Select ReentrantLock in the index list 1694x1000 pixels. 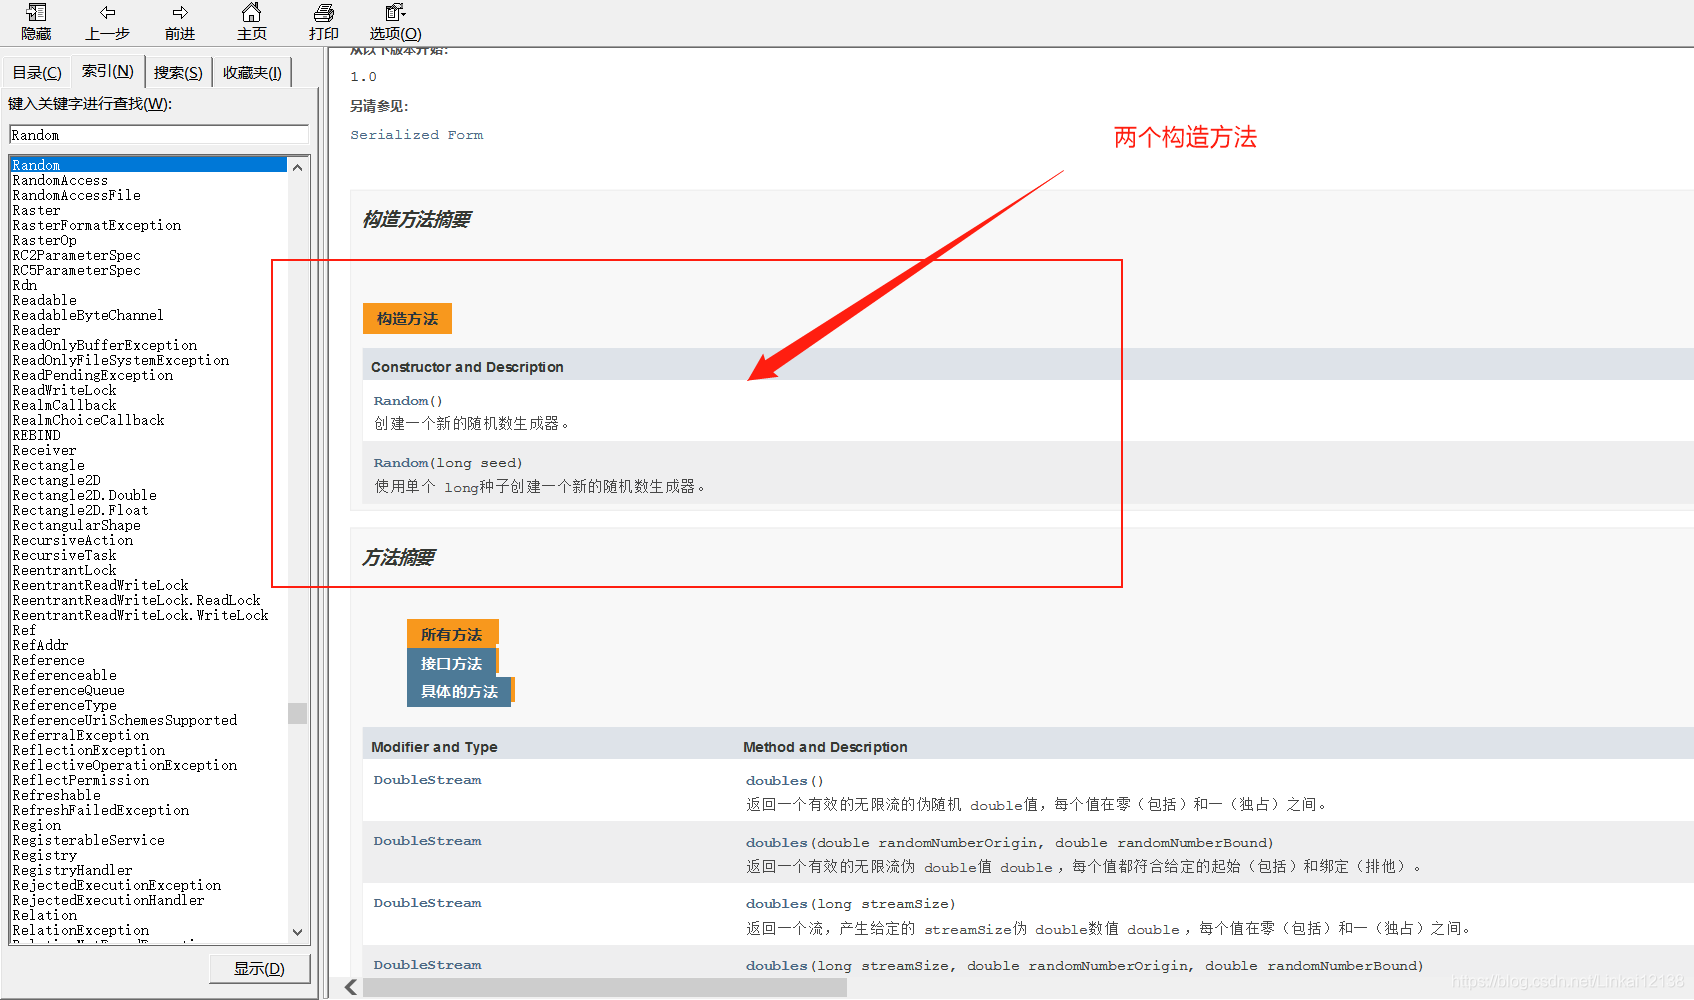tap(64, 570)
